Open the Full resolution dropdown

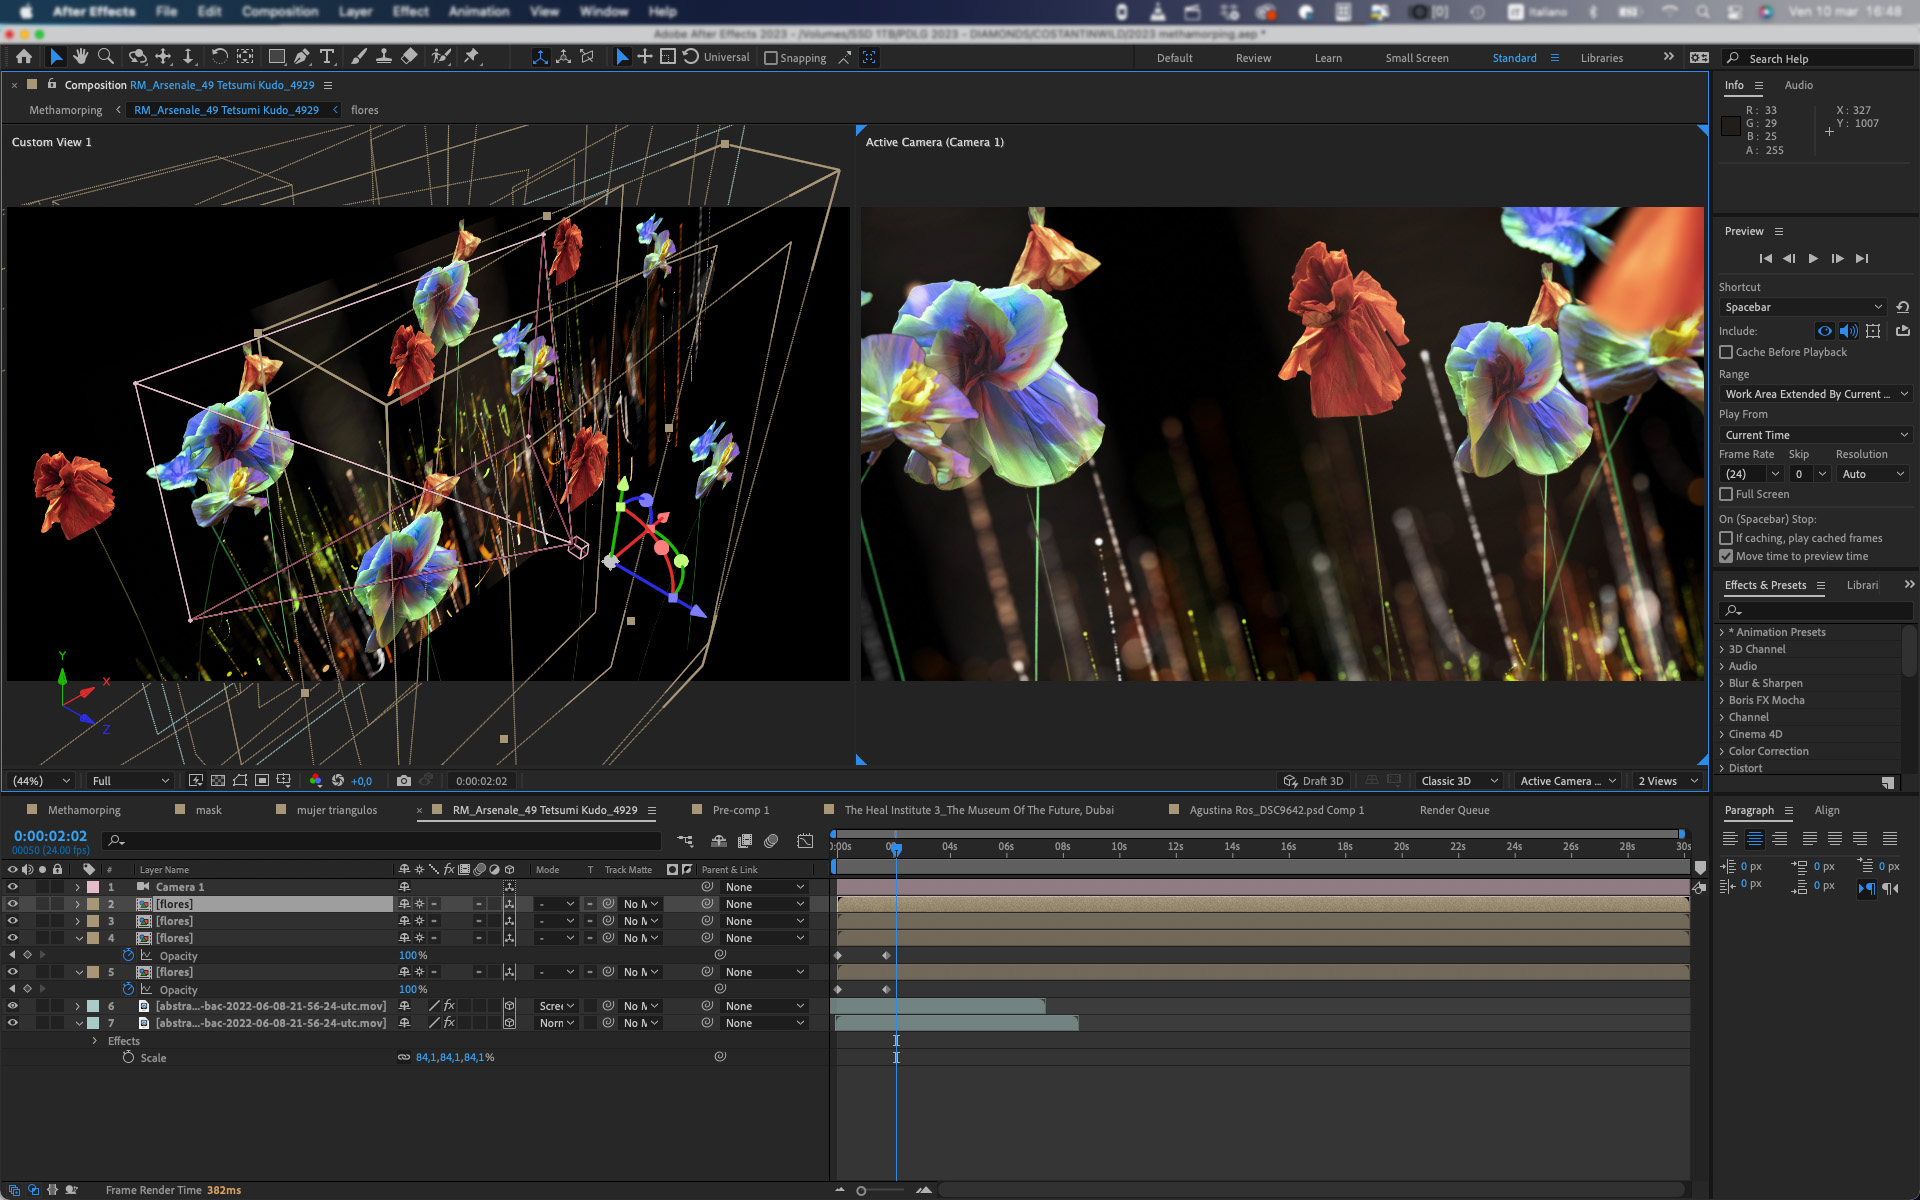[130, 781]
